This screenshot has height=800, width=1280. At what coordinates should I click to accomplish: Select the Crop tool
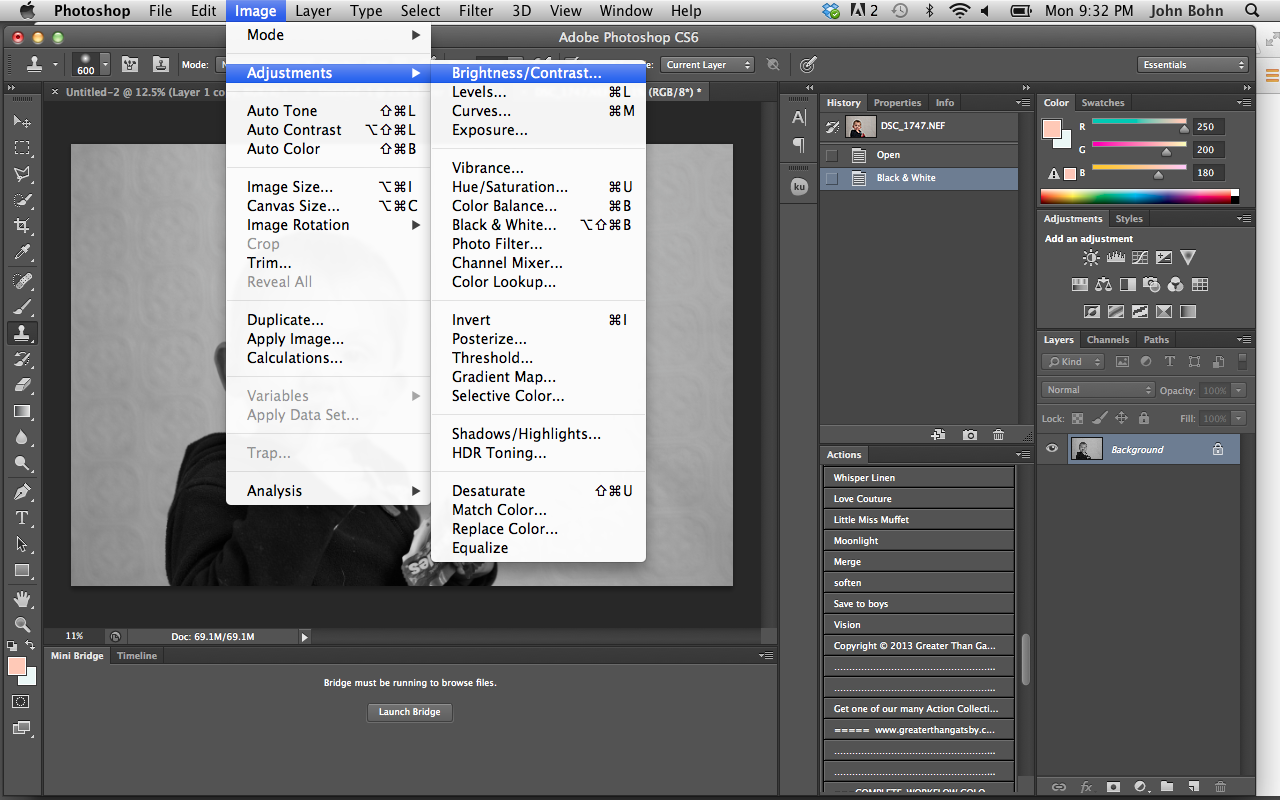point(22,225)
